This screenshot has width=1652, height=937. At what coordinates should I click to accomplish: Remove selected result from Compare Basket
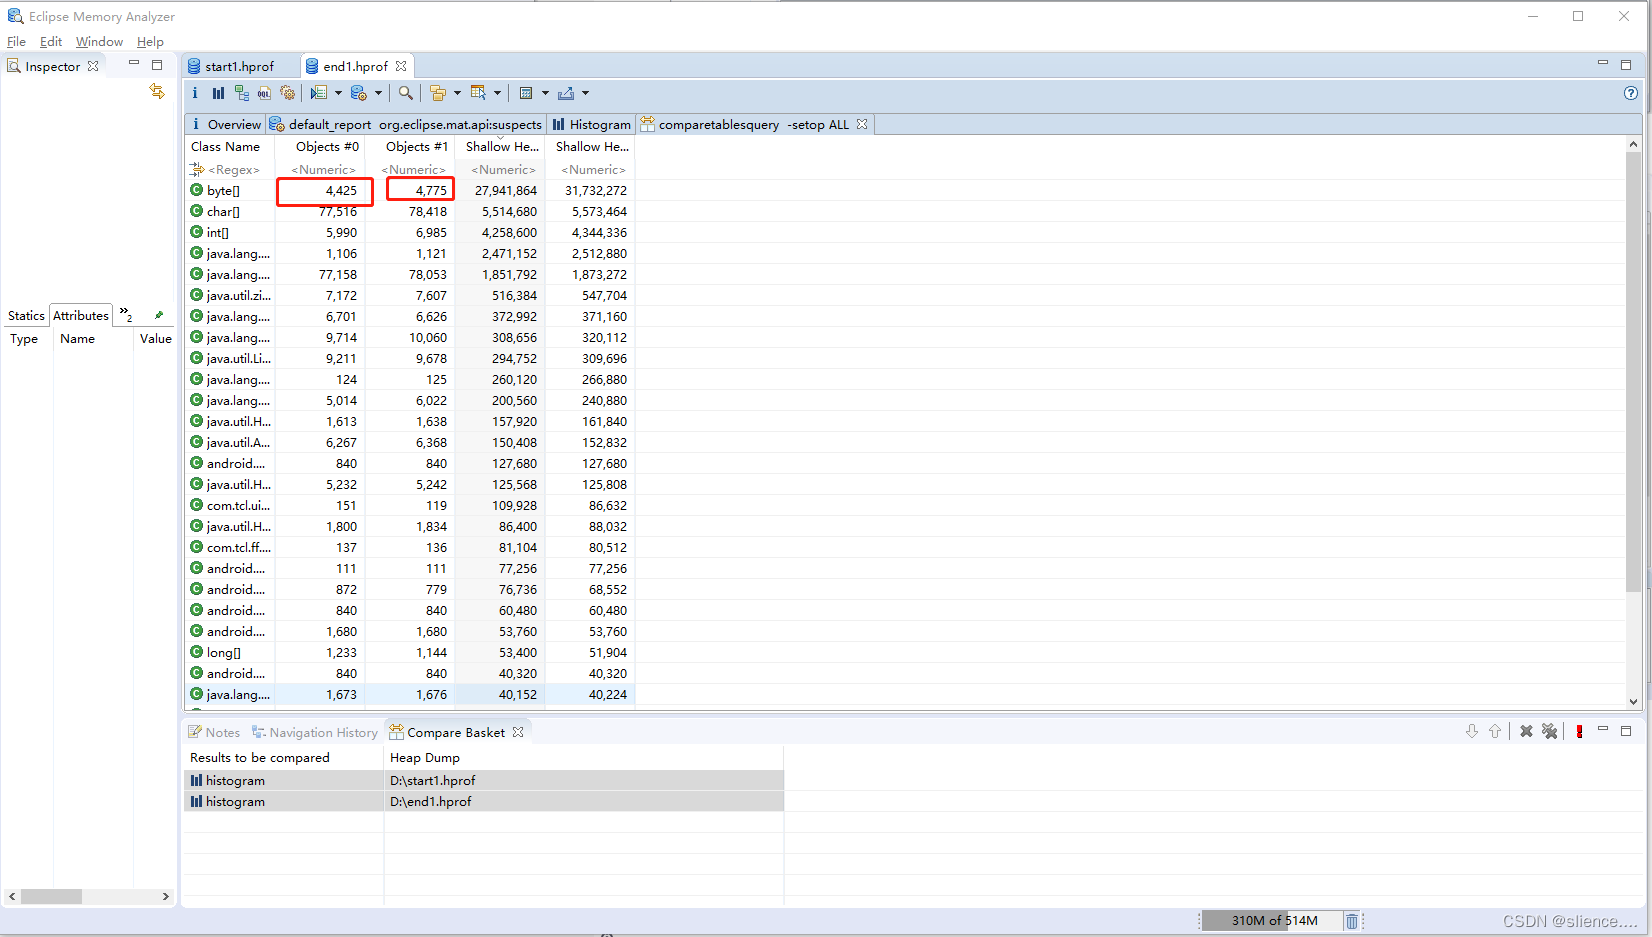click(x=1526, y=732)
